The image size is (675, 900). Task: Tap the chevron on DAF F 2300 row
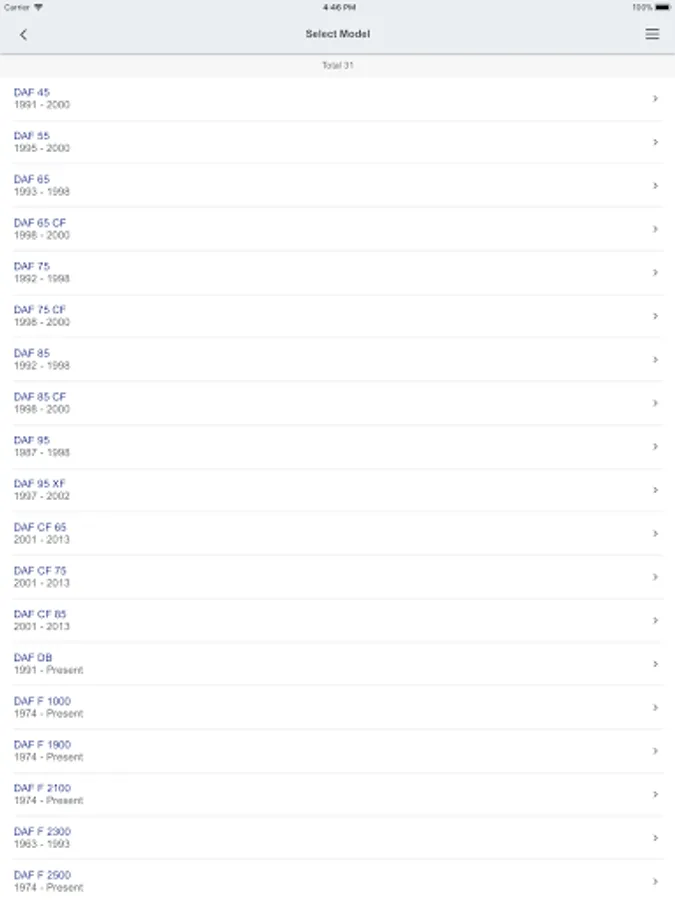(x=655, y=838)
